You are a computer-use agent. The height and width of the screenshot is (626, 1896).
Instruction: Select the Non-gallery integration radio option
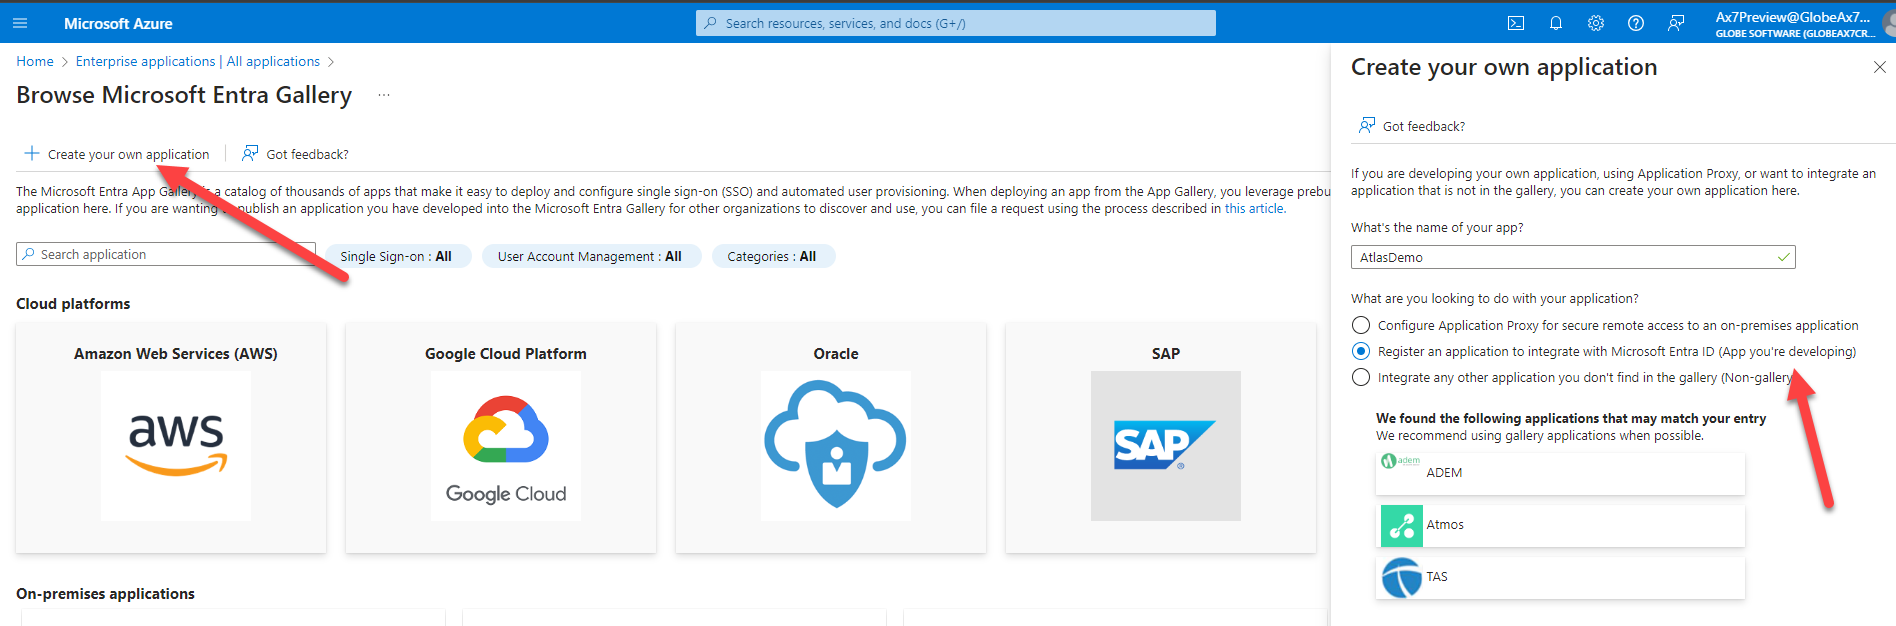pos(1361,377)
